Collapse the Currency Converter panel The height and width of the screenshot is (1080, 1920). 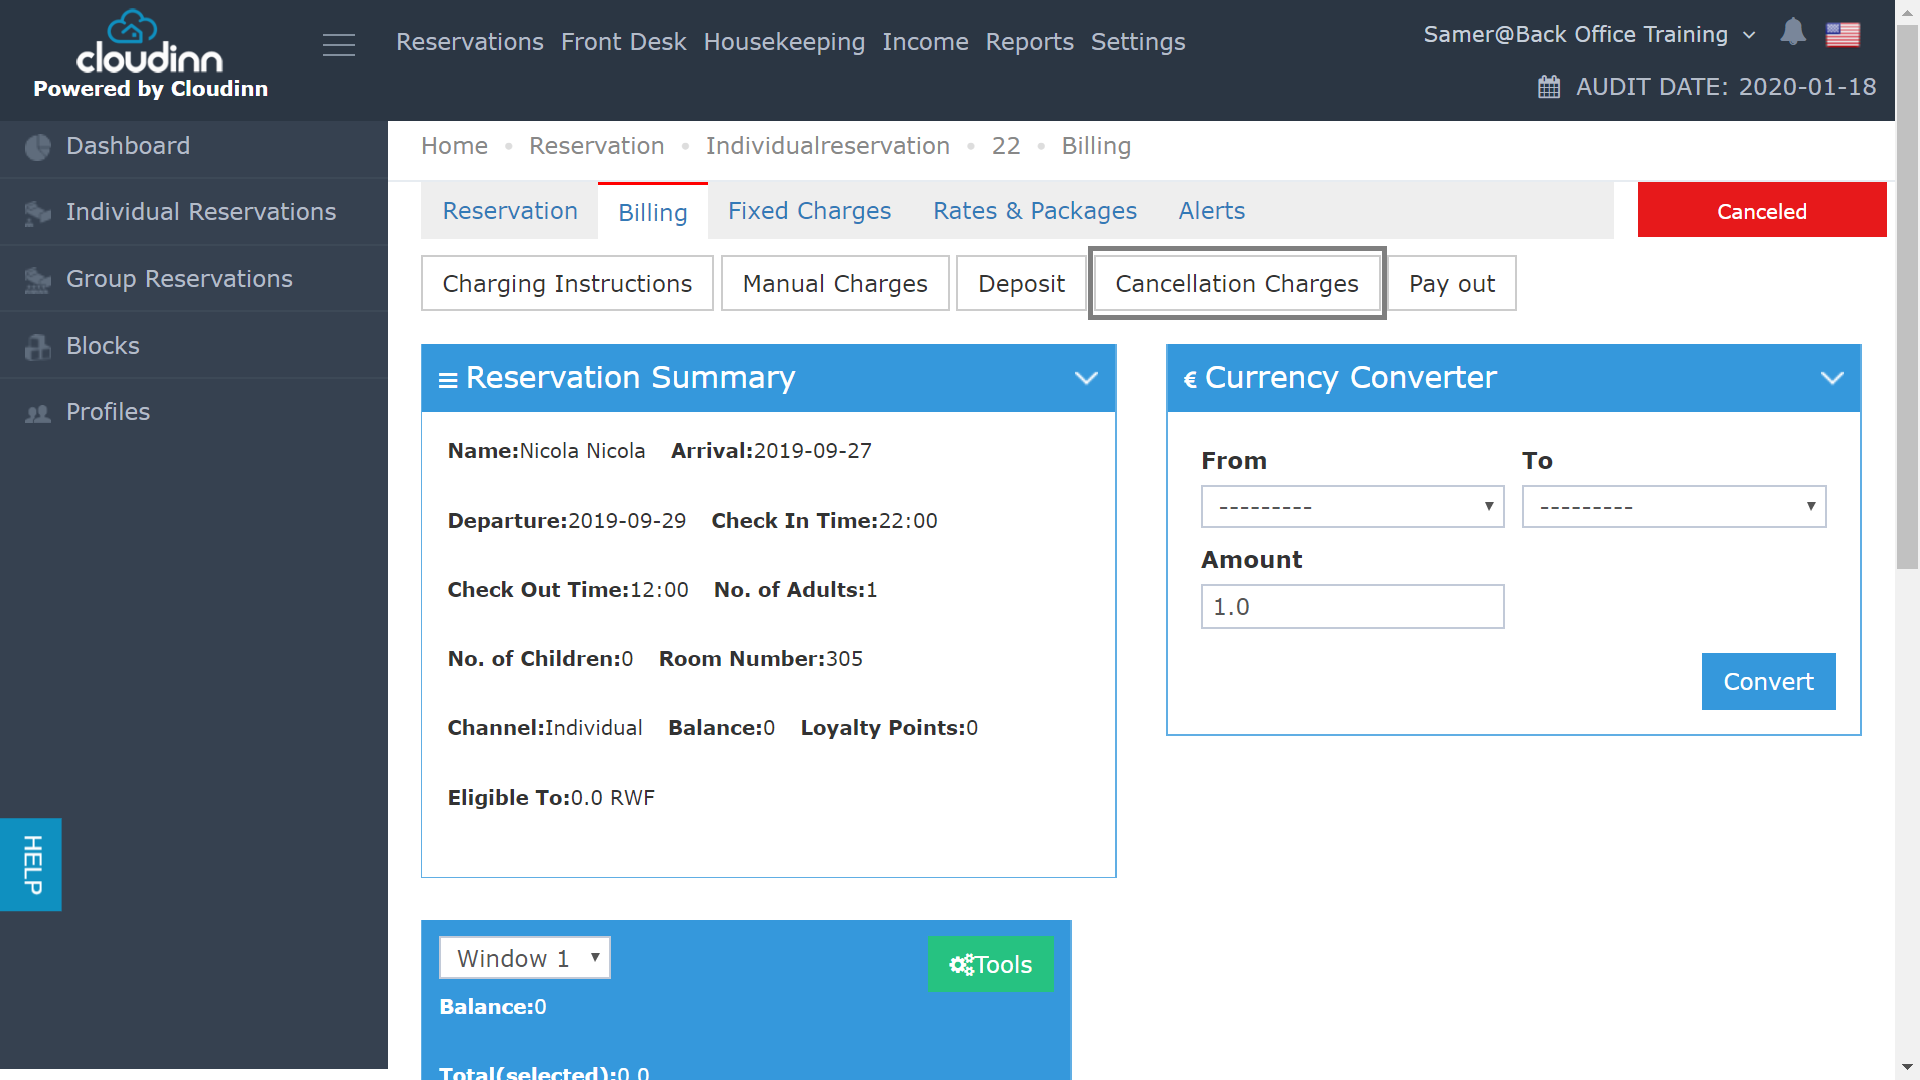coord(1832,378)
